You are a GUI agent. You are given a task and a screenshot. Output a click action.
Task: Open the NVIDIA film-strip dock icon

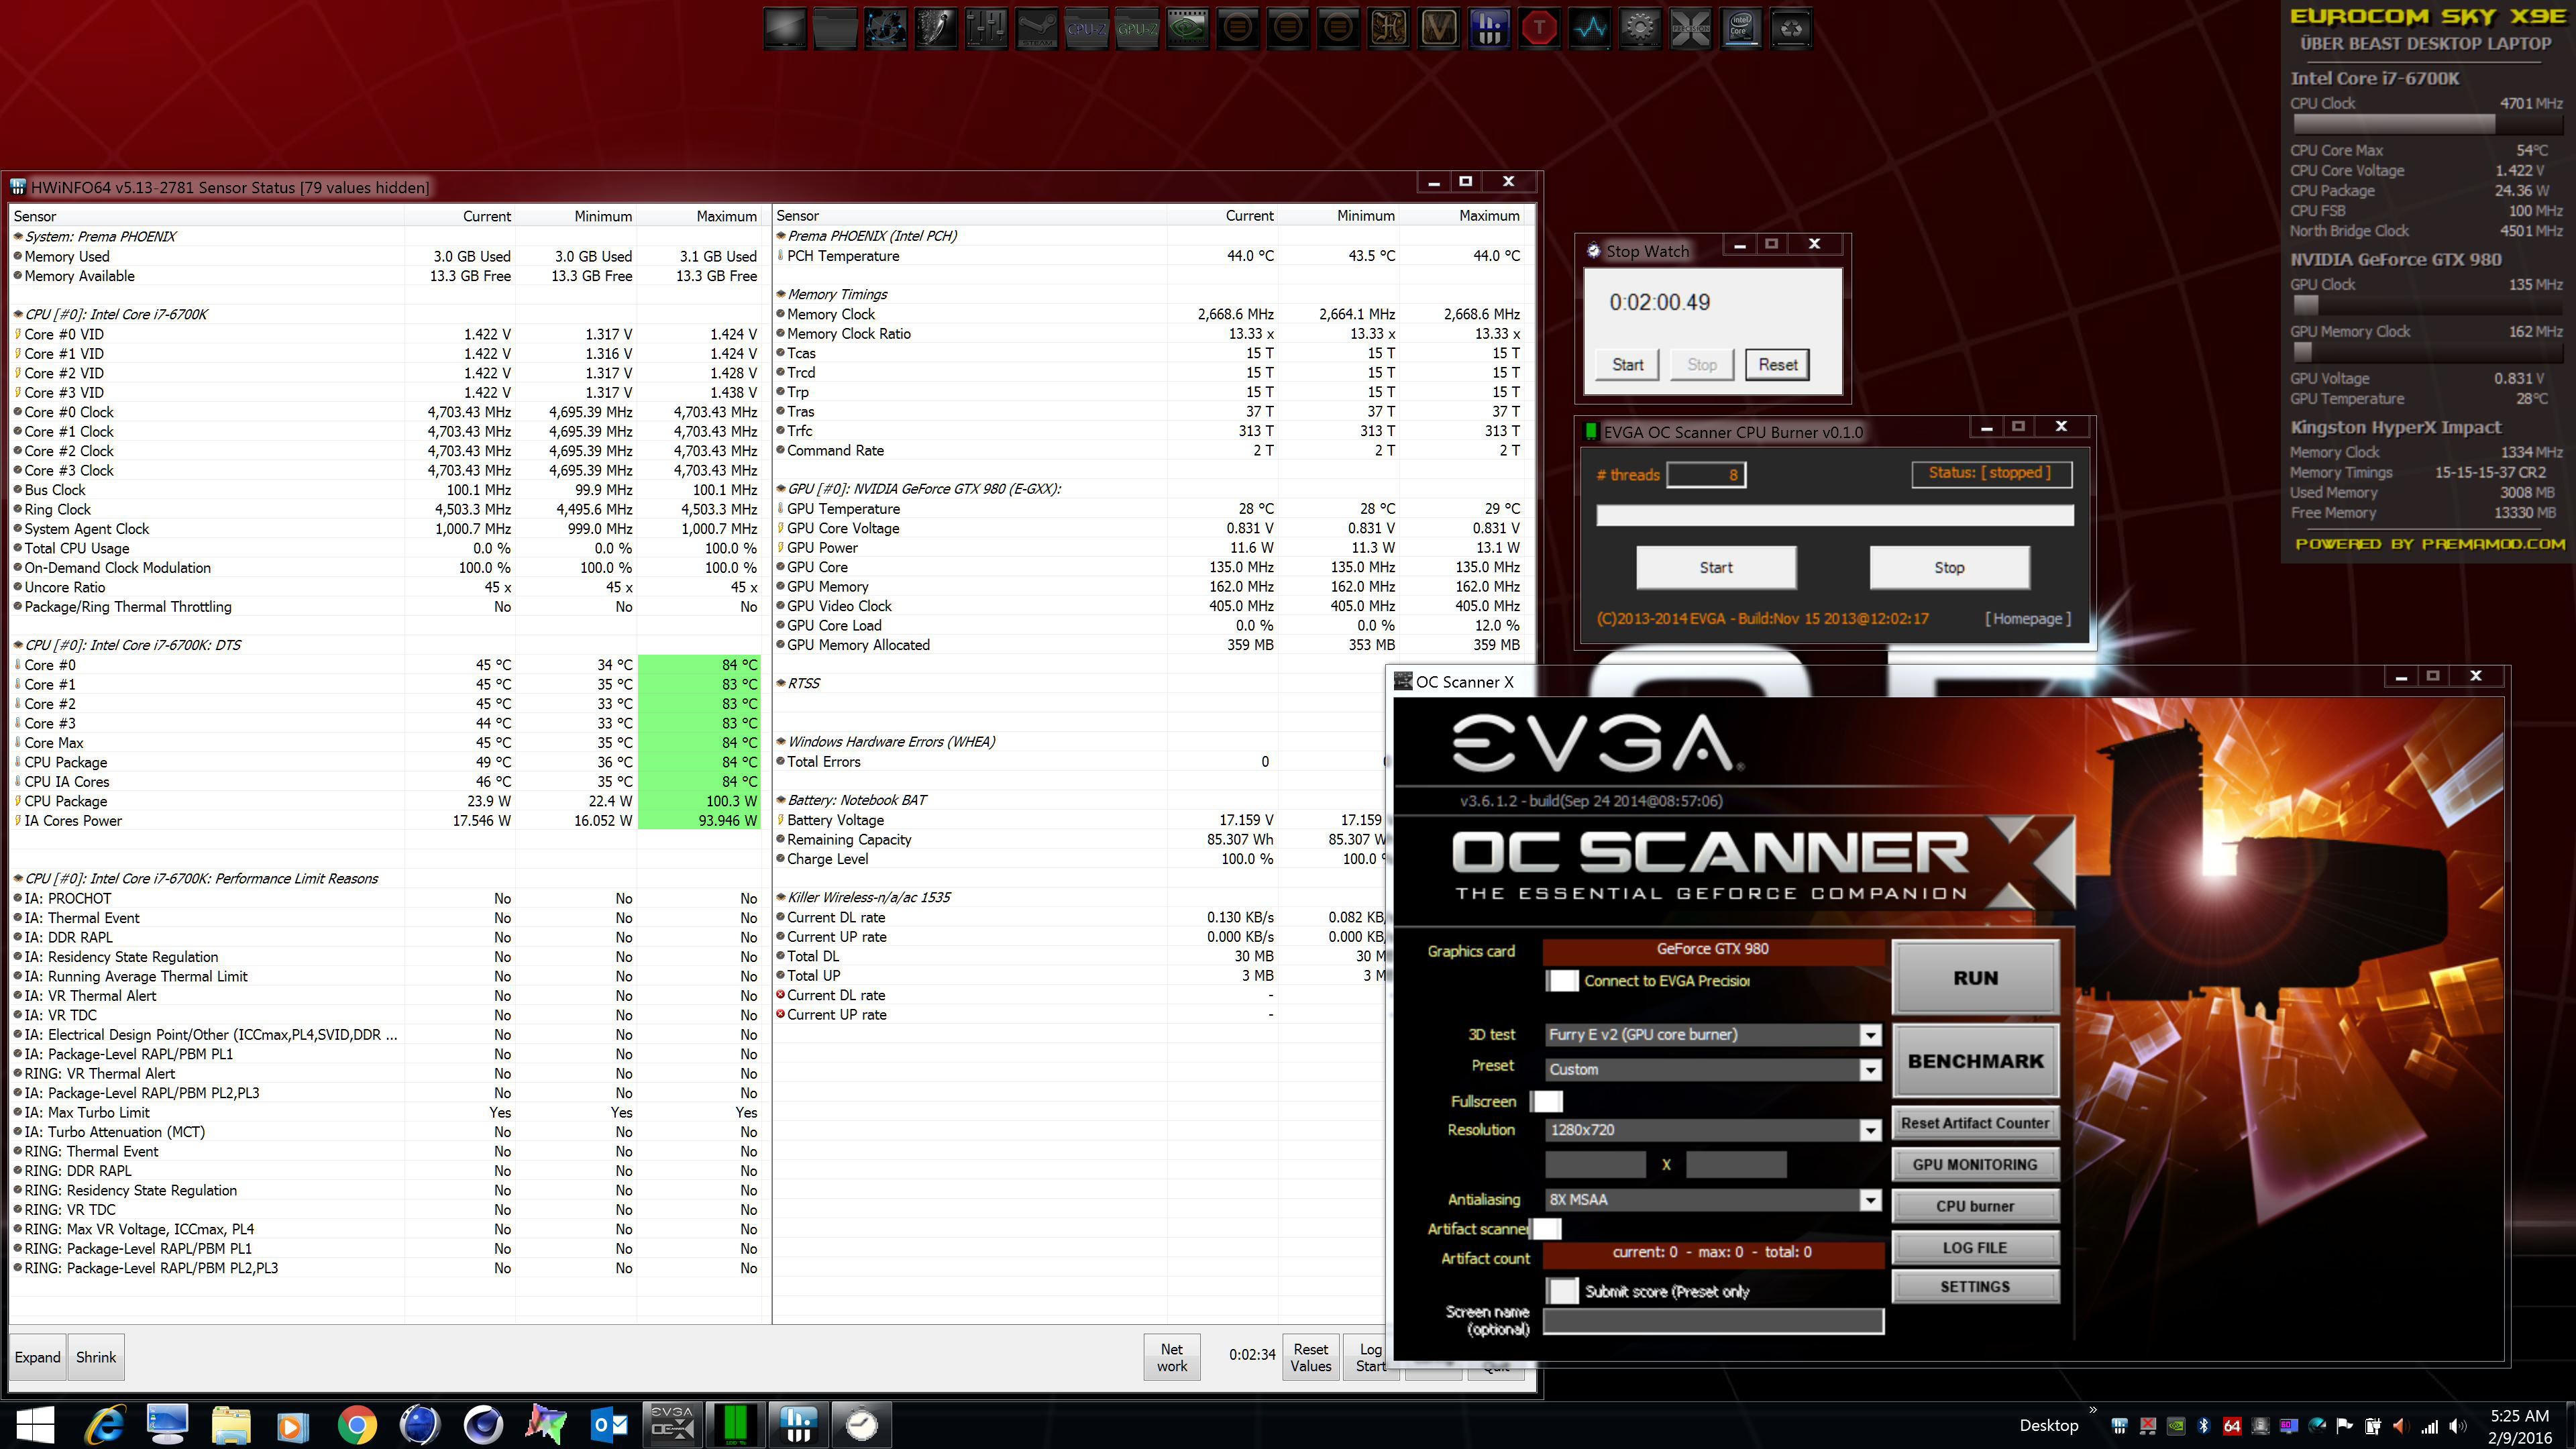(1187, 28)
